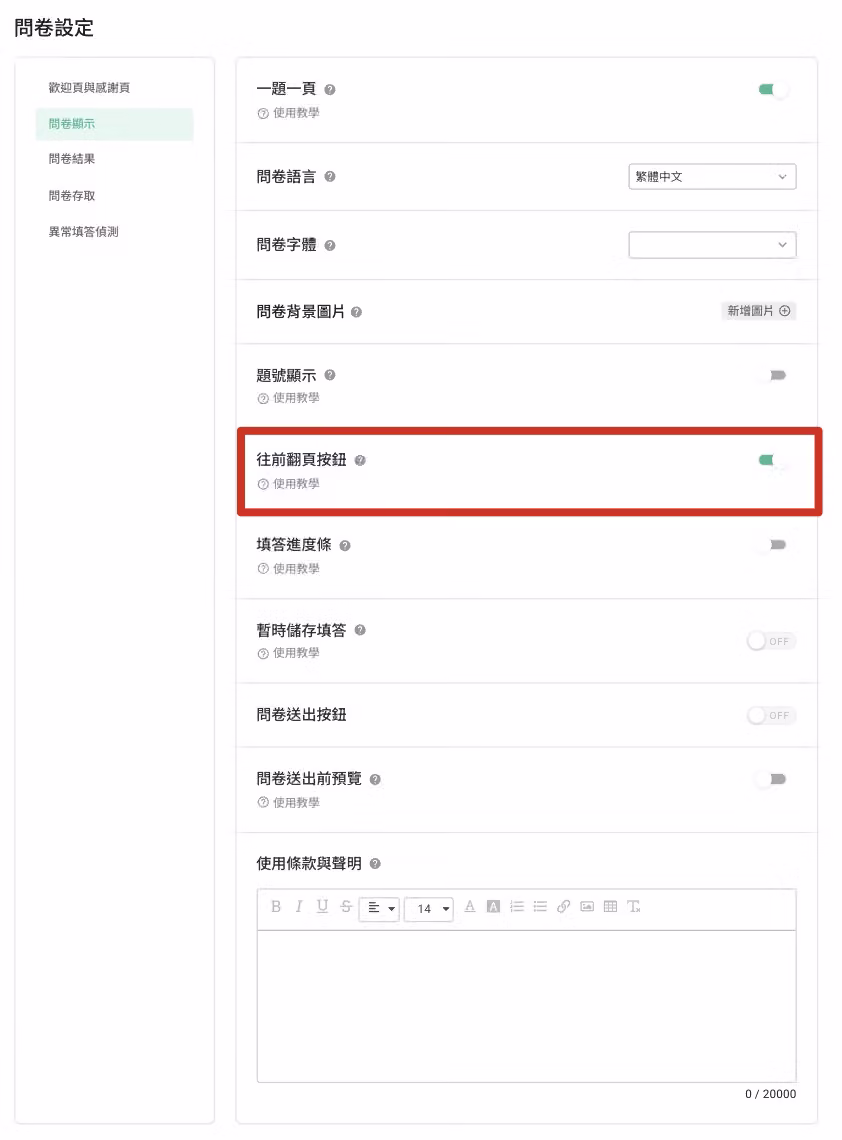Click the 新增圖片 button
This screenshot has height=1140, width=842.
coord(759,311)
